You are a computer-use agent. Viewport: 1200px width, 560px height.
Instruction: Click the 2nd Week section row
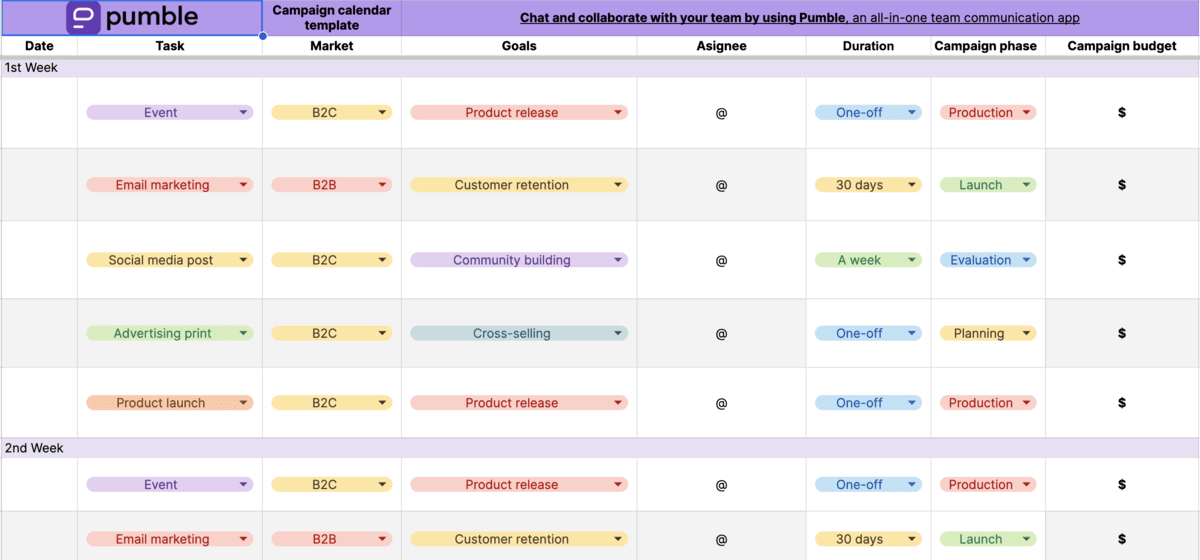click(x=600, y=448)
